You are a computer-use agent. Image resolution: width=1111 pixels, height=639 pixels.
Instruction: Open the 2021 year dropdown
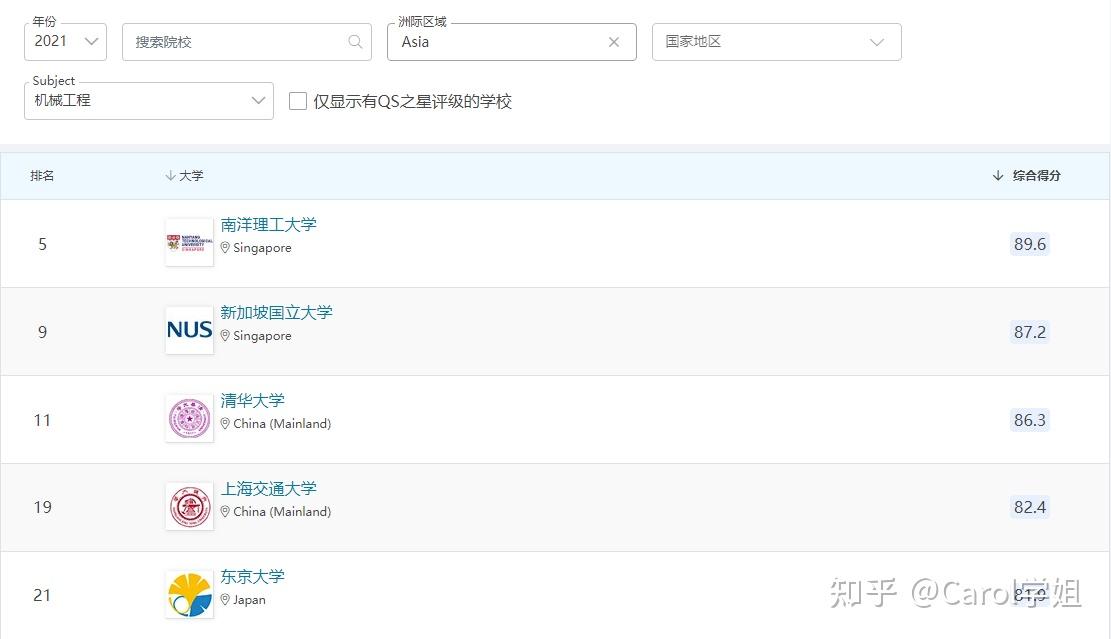pyautogui.click(x=65, y=42)
